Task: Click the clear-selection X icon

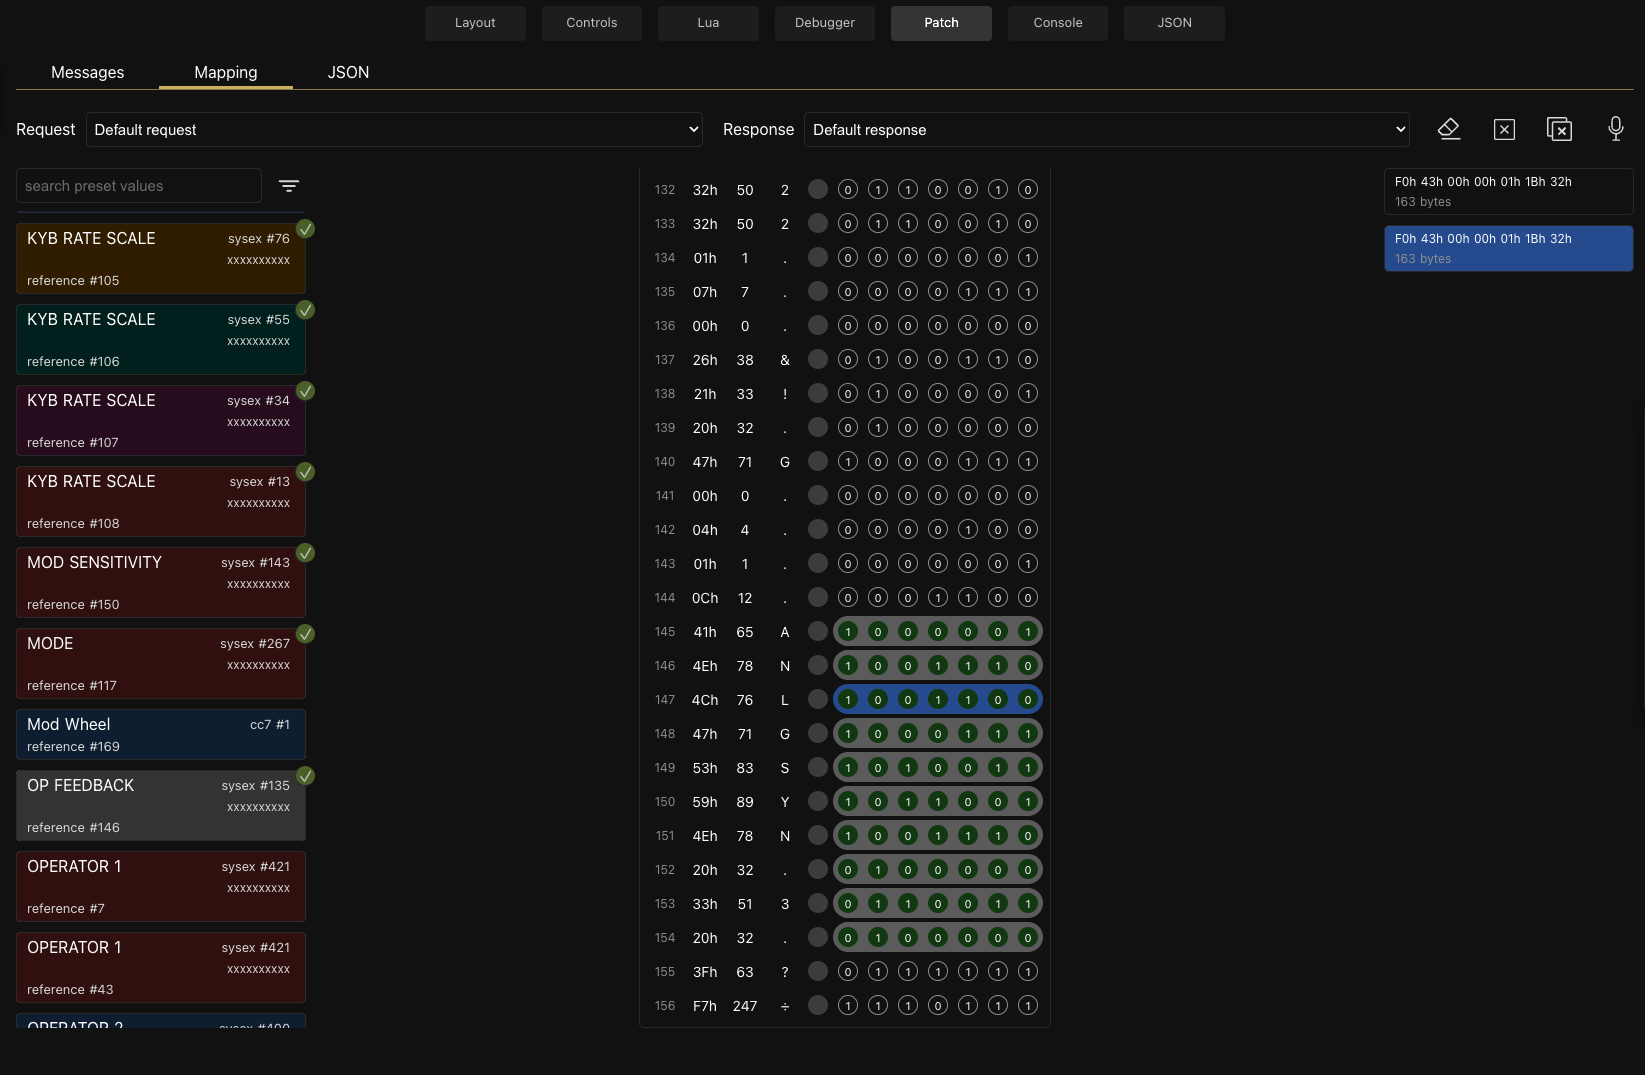Action: pos(1504,128)
